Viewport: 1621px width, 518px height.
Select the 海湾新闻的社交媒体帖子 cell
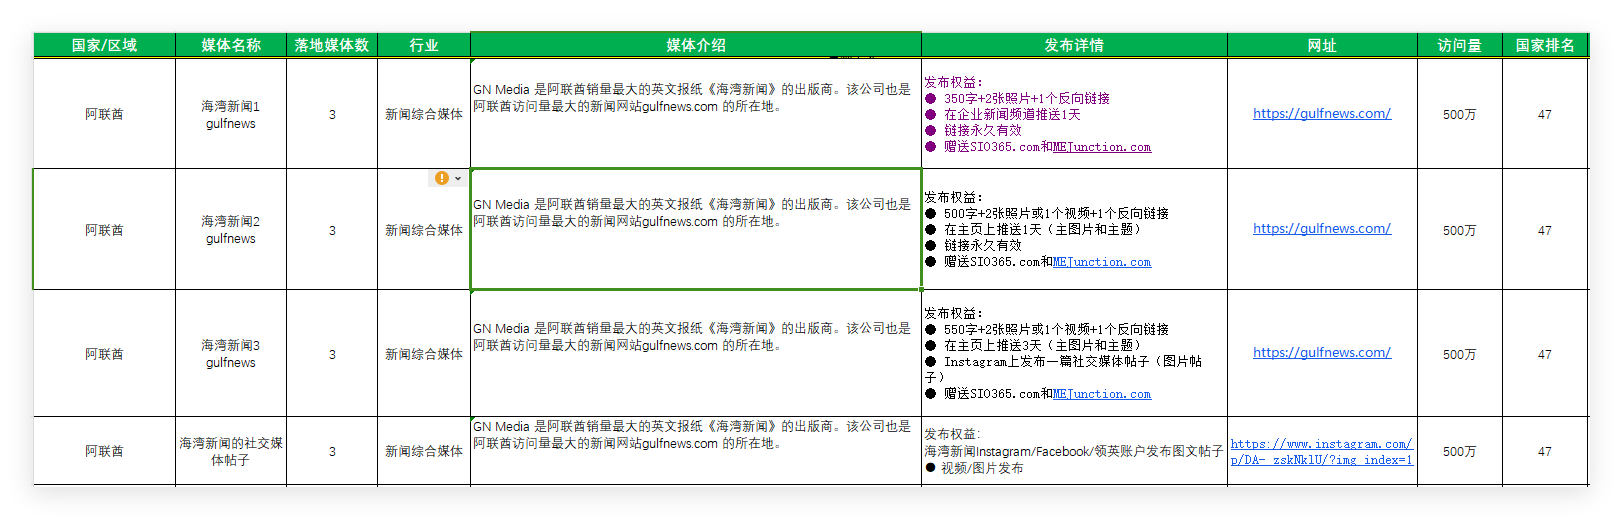pyautogui.click(x=230, y=451)
